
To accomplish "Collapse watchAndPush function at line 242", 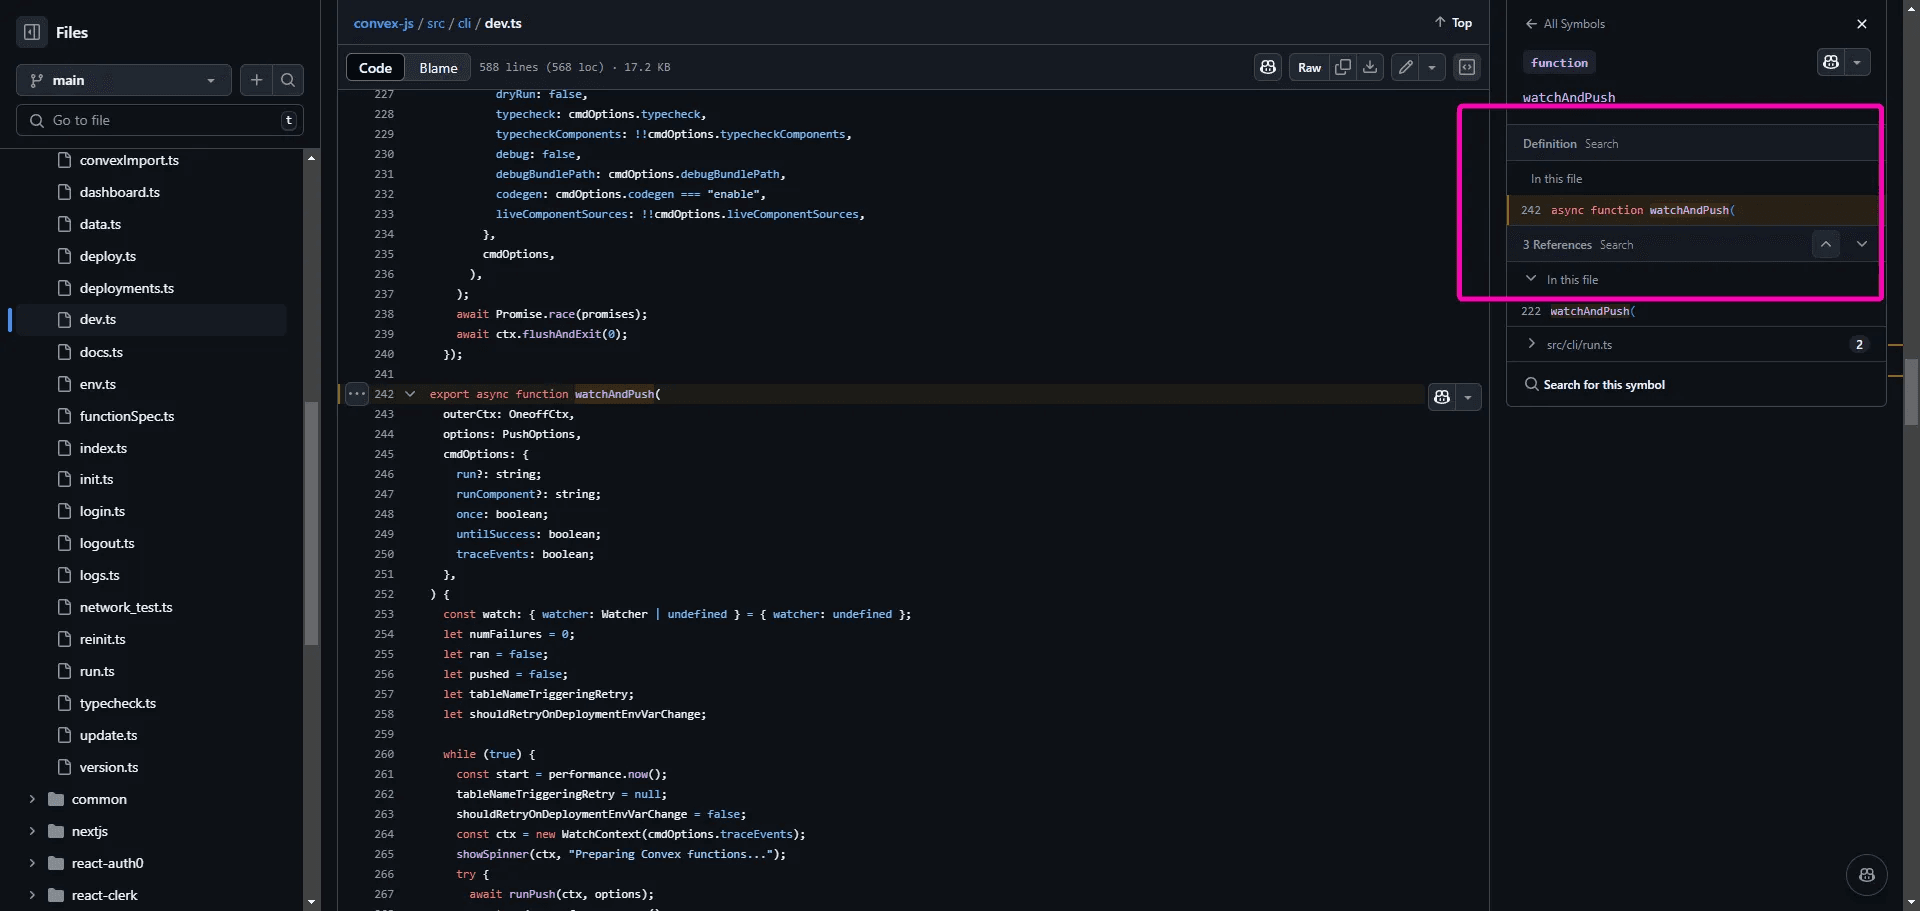I will click(410, 394).
